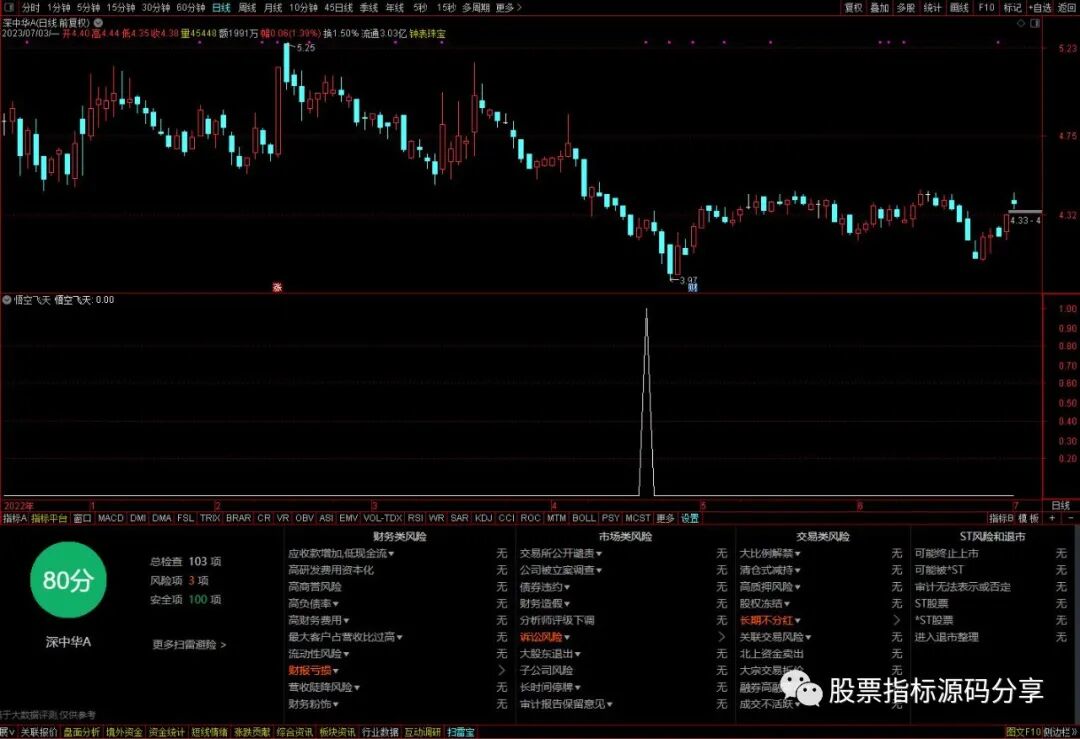Select 60分钟 timeframe
Screen dimensions: 1080x739
point(191,8)
